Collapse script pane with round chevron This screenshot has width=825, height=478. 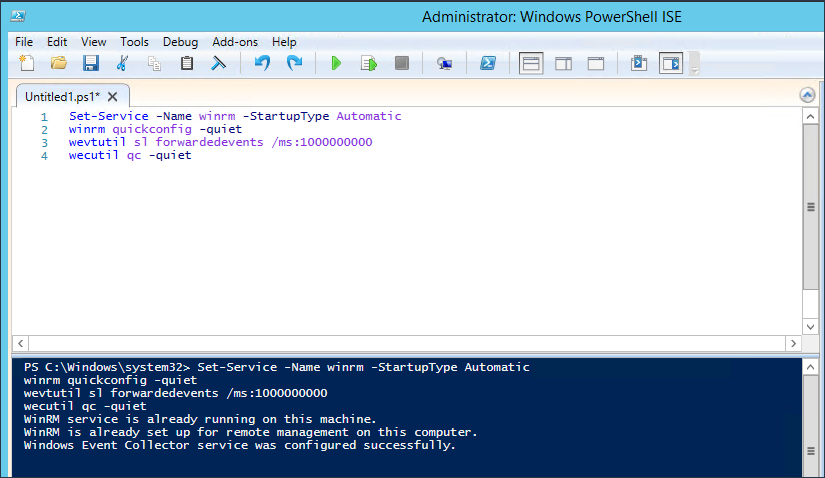coord(807,95)
